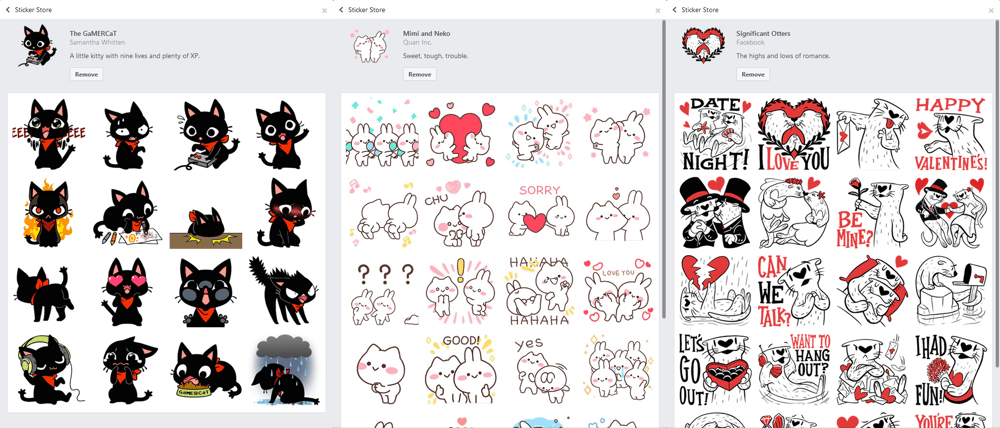1000x428 pixels.
Task: Pick the cat playing game controller sticker
Action: pyautogui.click(x=207, y=135)
